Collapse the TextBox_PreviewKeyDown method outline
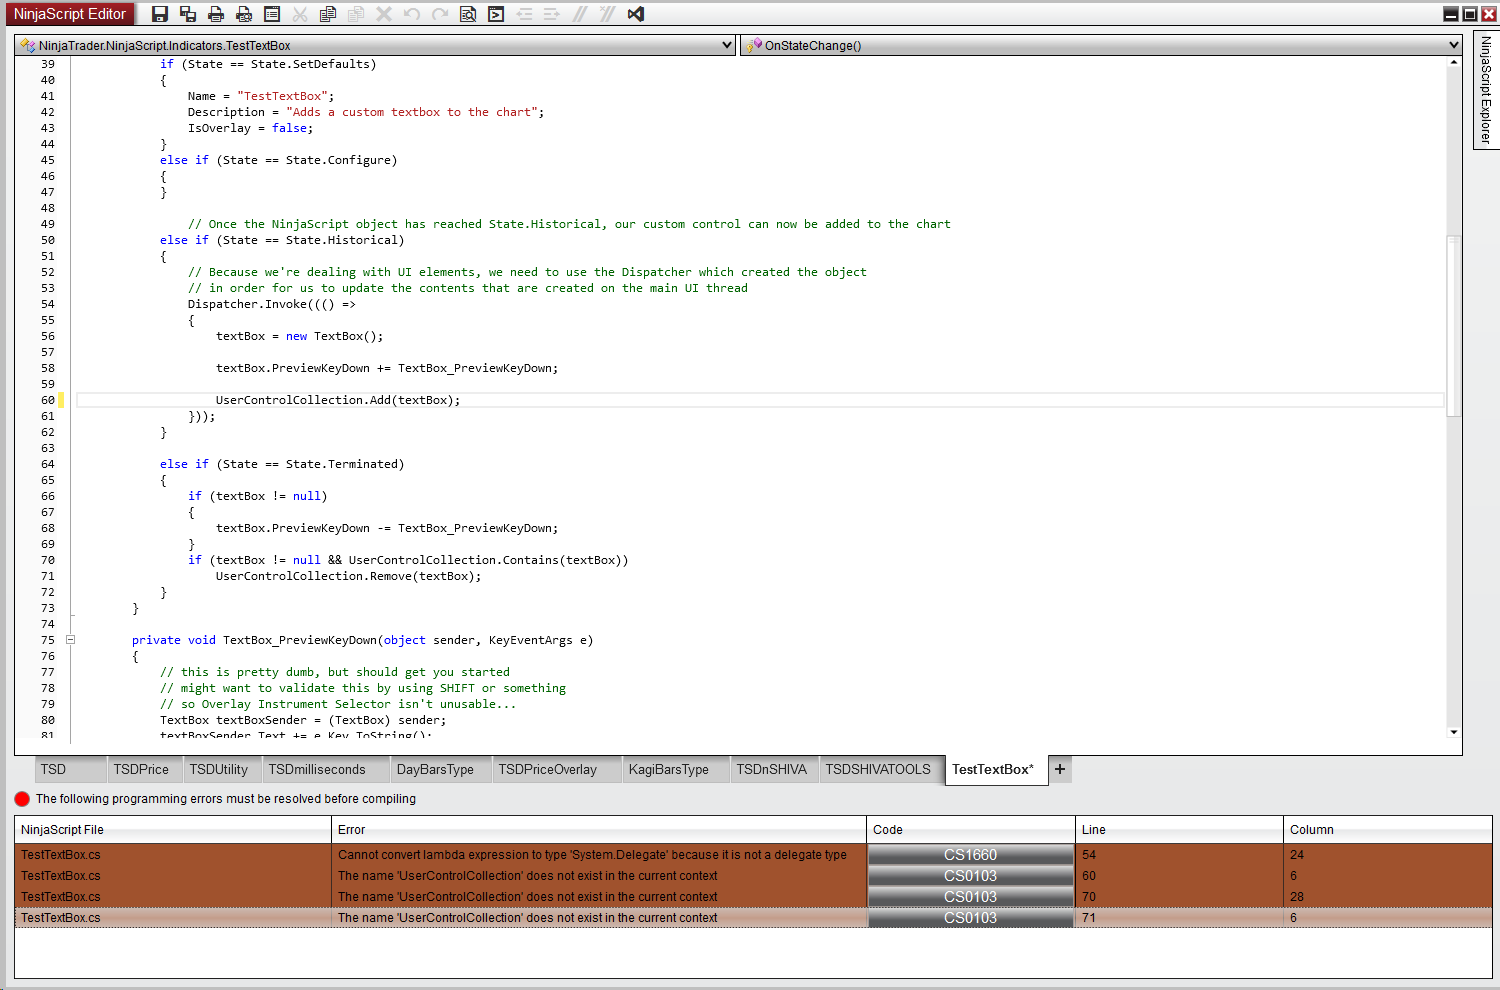The width and height of the screenshot is (1500, 990). (70, 640)
